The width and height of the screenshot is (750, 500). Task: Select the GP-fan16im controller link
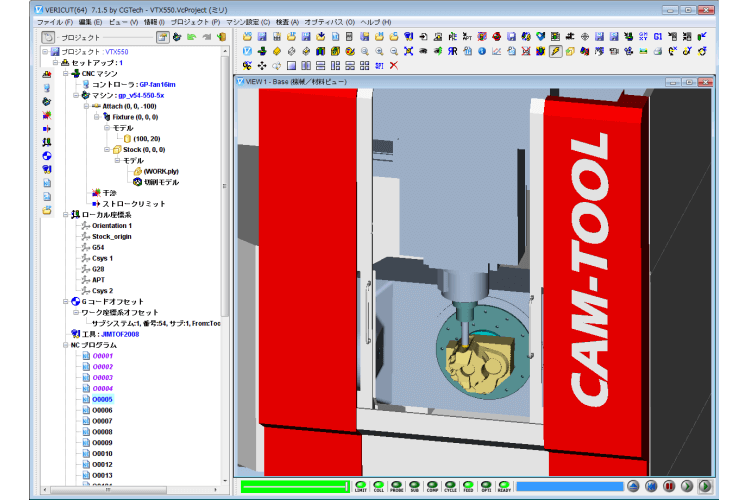(157, 84)
